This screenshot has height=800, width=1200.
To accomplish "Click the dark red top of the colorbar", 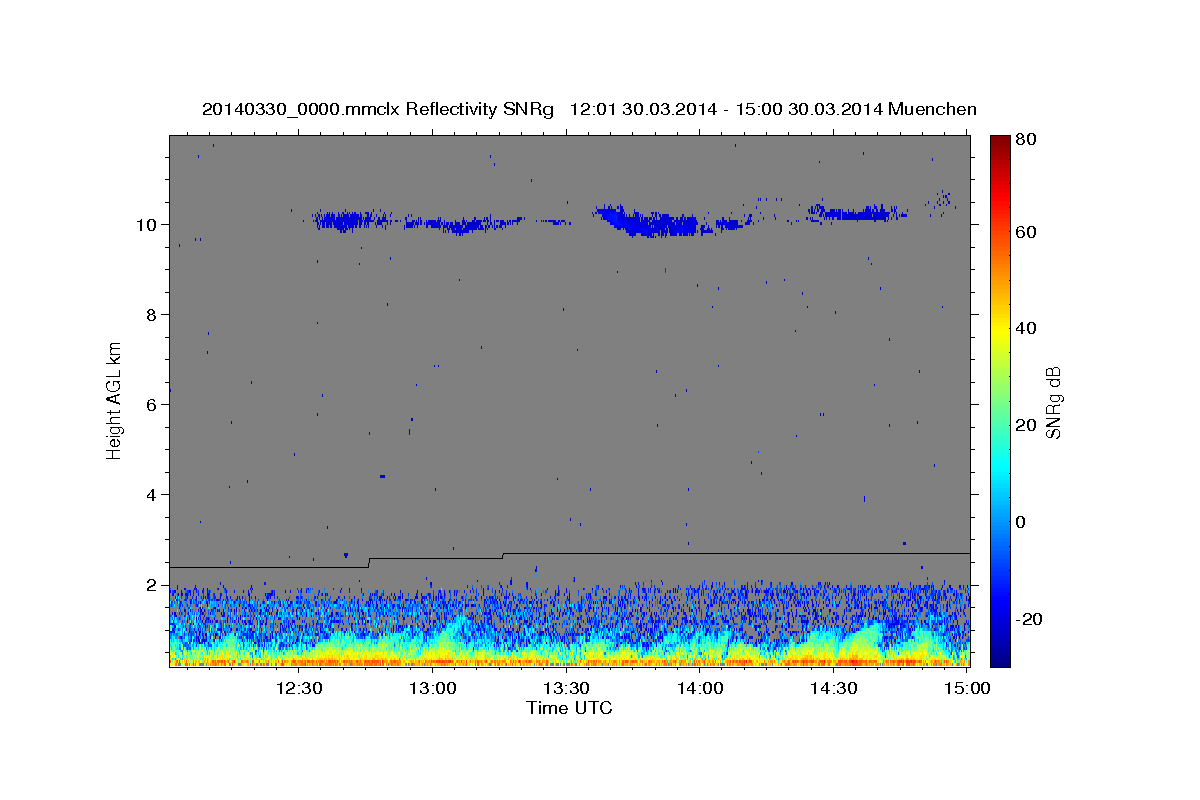I will pos(1000,143).
